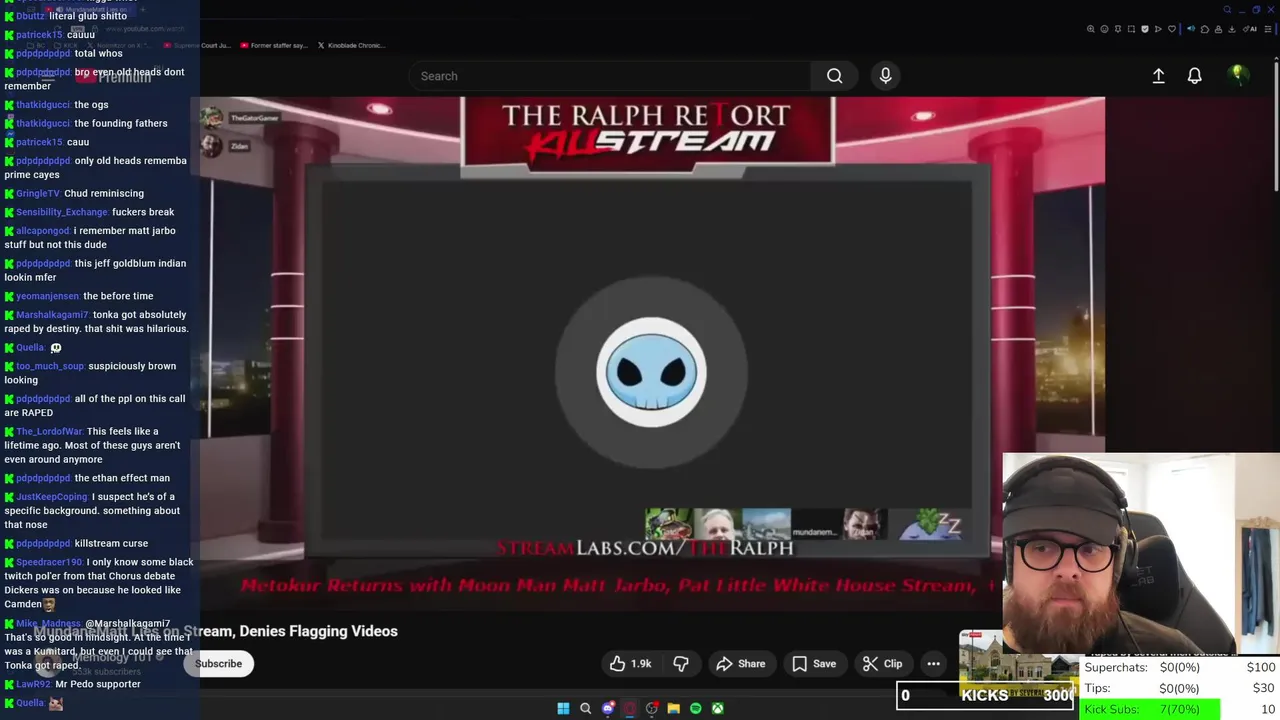Click the YouTube search magnifier button
The image size is (1280, 720).
click(834, 76)
